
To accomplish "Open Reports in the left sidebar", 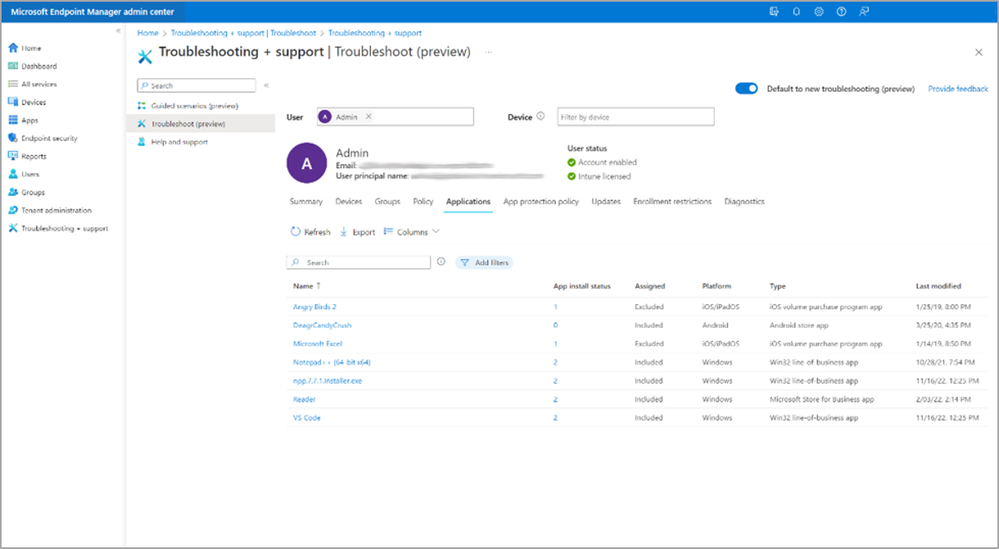I will pos(27,156).
